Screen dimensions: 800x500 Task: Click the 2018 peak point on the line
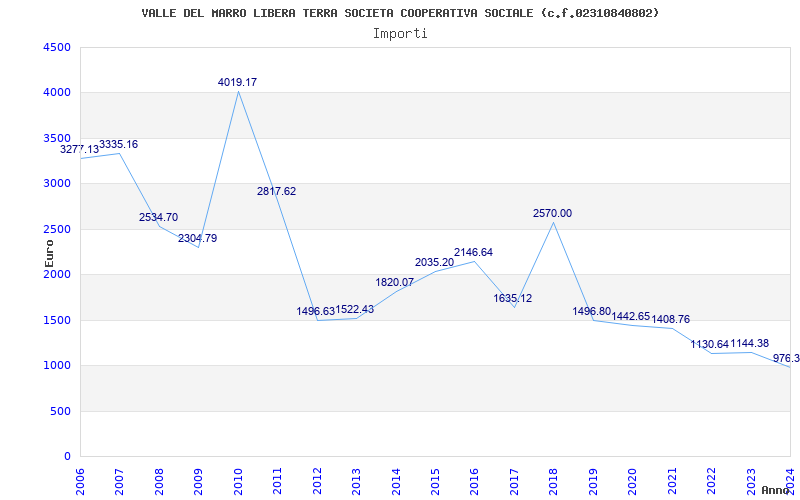554,222
